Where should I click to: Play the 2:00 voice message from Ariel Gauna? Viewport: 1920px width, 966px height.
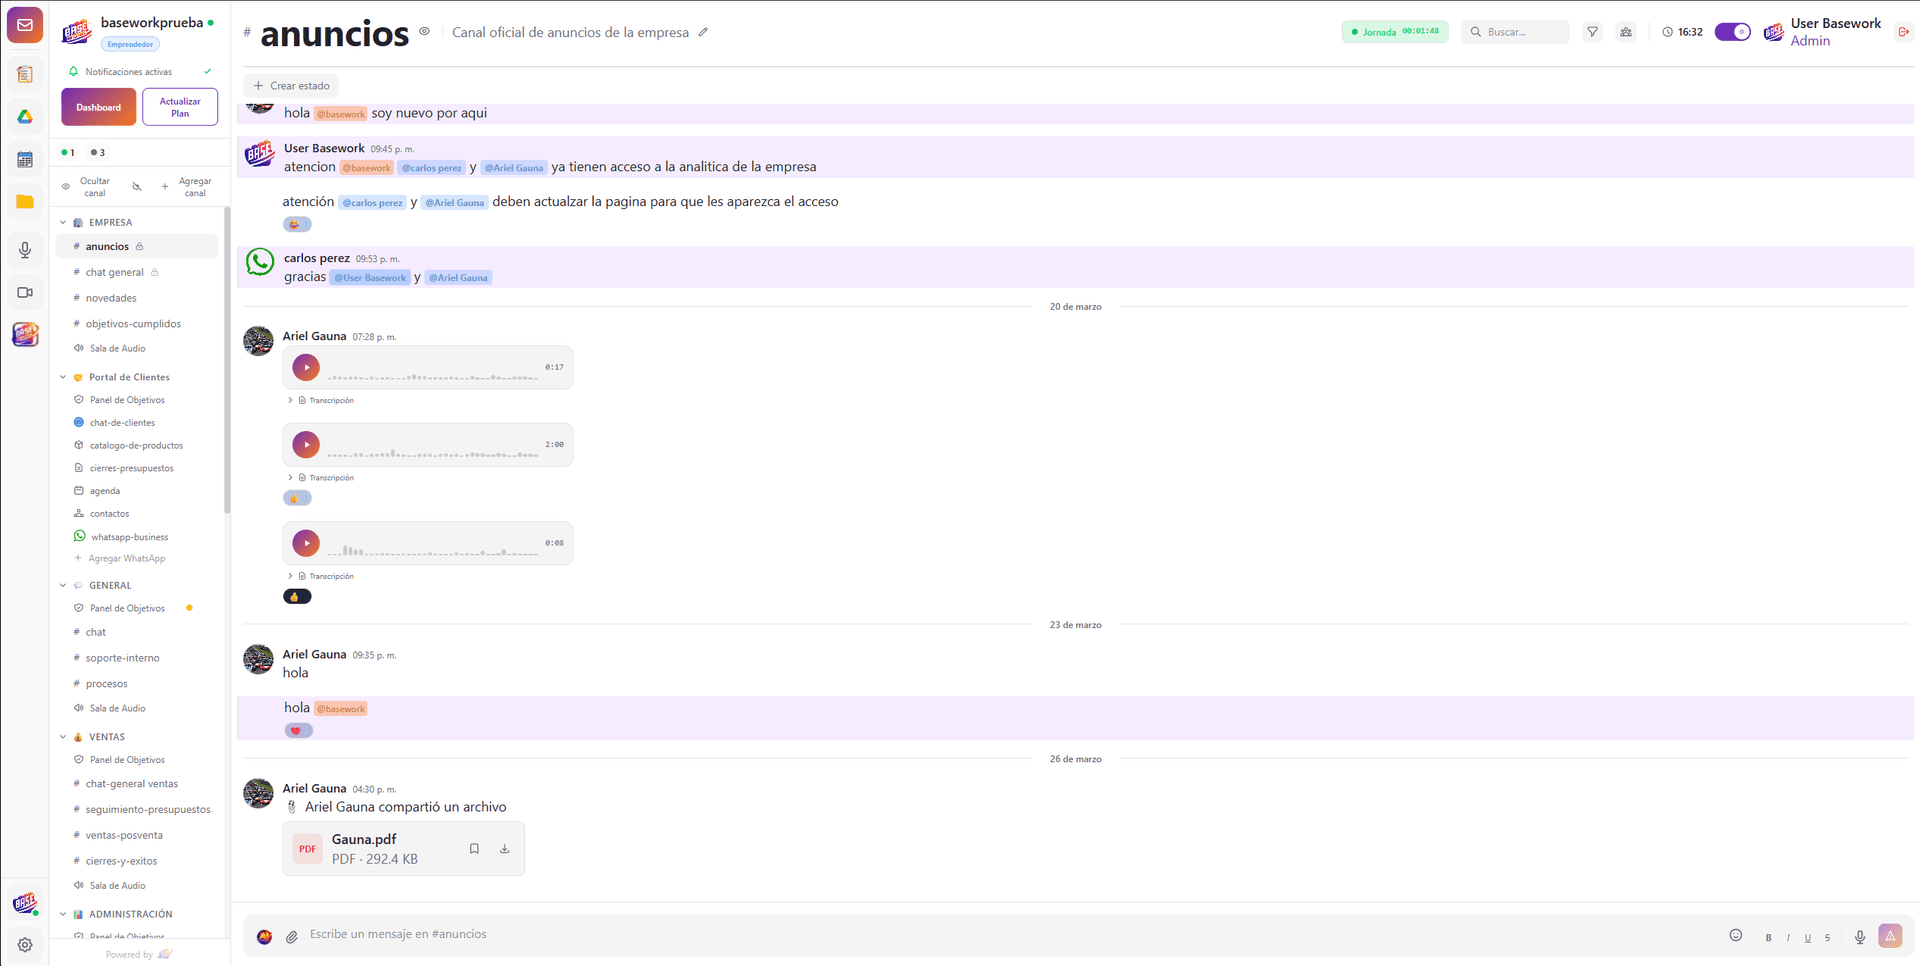tap(306, 444)
